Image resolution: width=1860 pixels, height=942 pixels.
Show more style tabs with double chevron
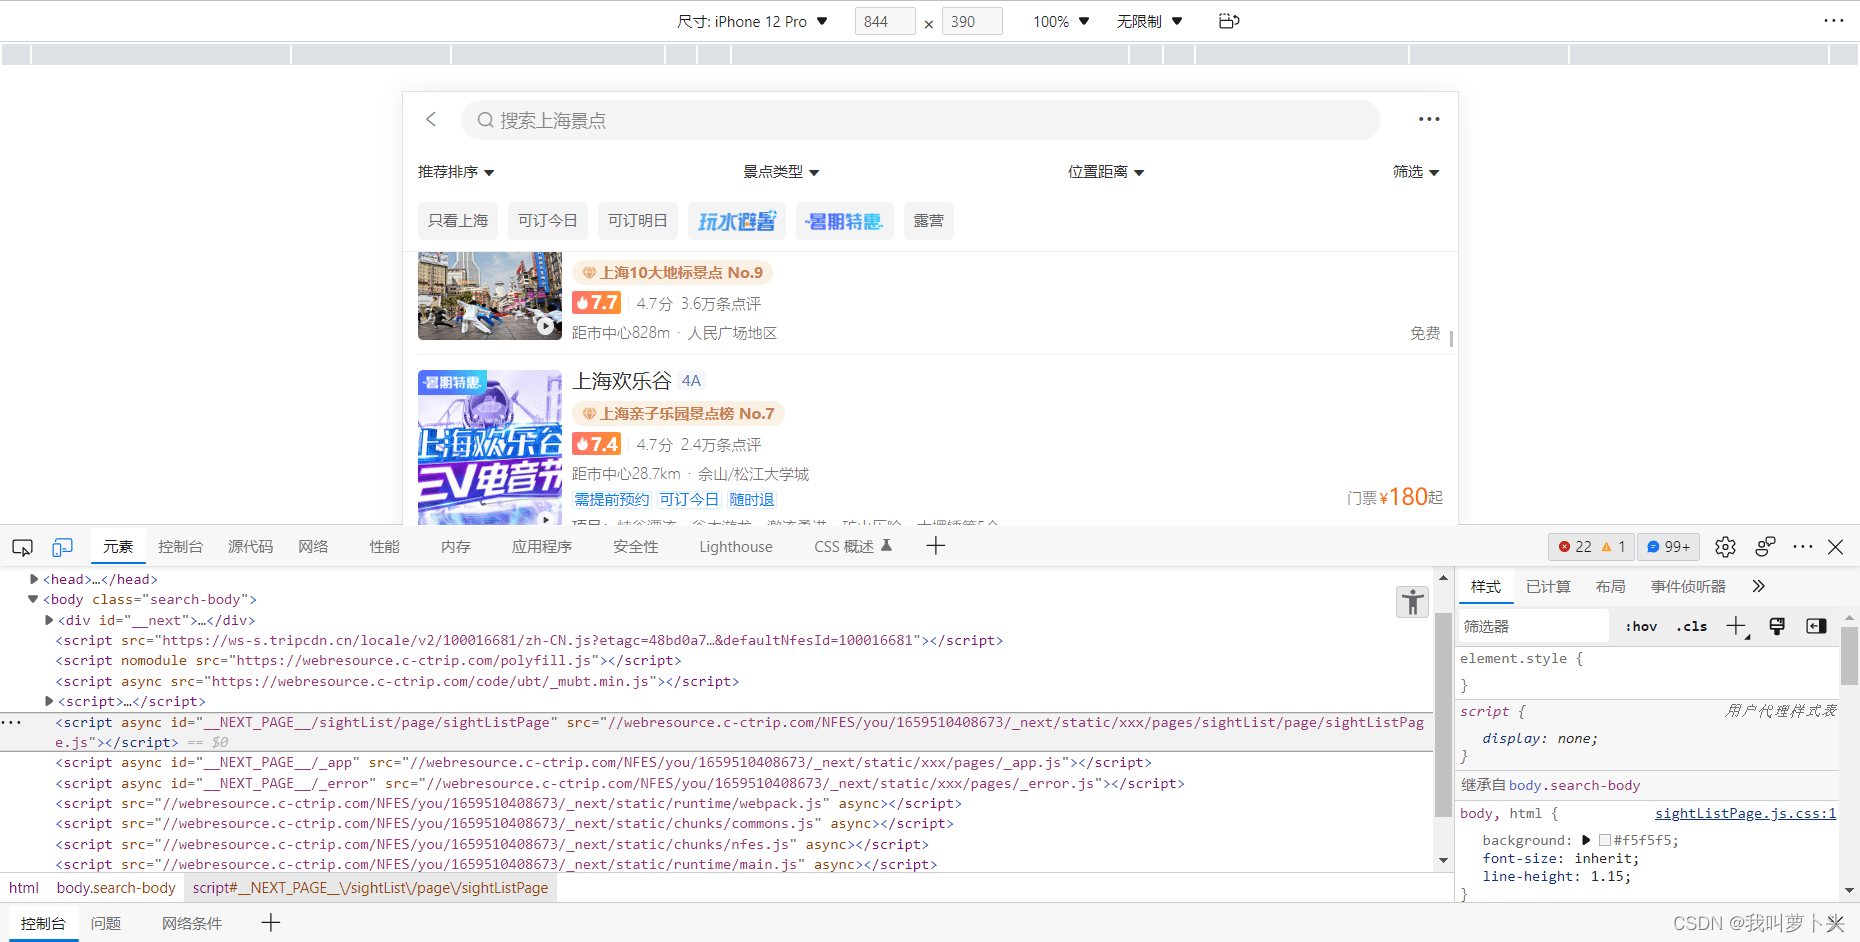[1758, 587]
